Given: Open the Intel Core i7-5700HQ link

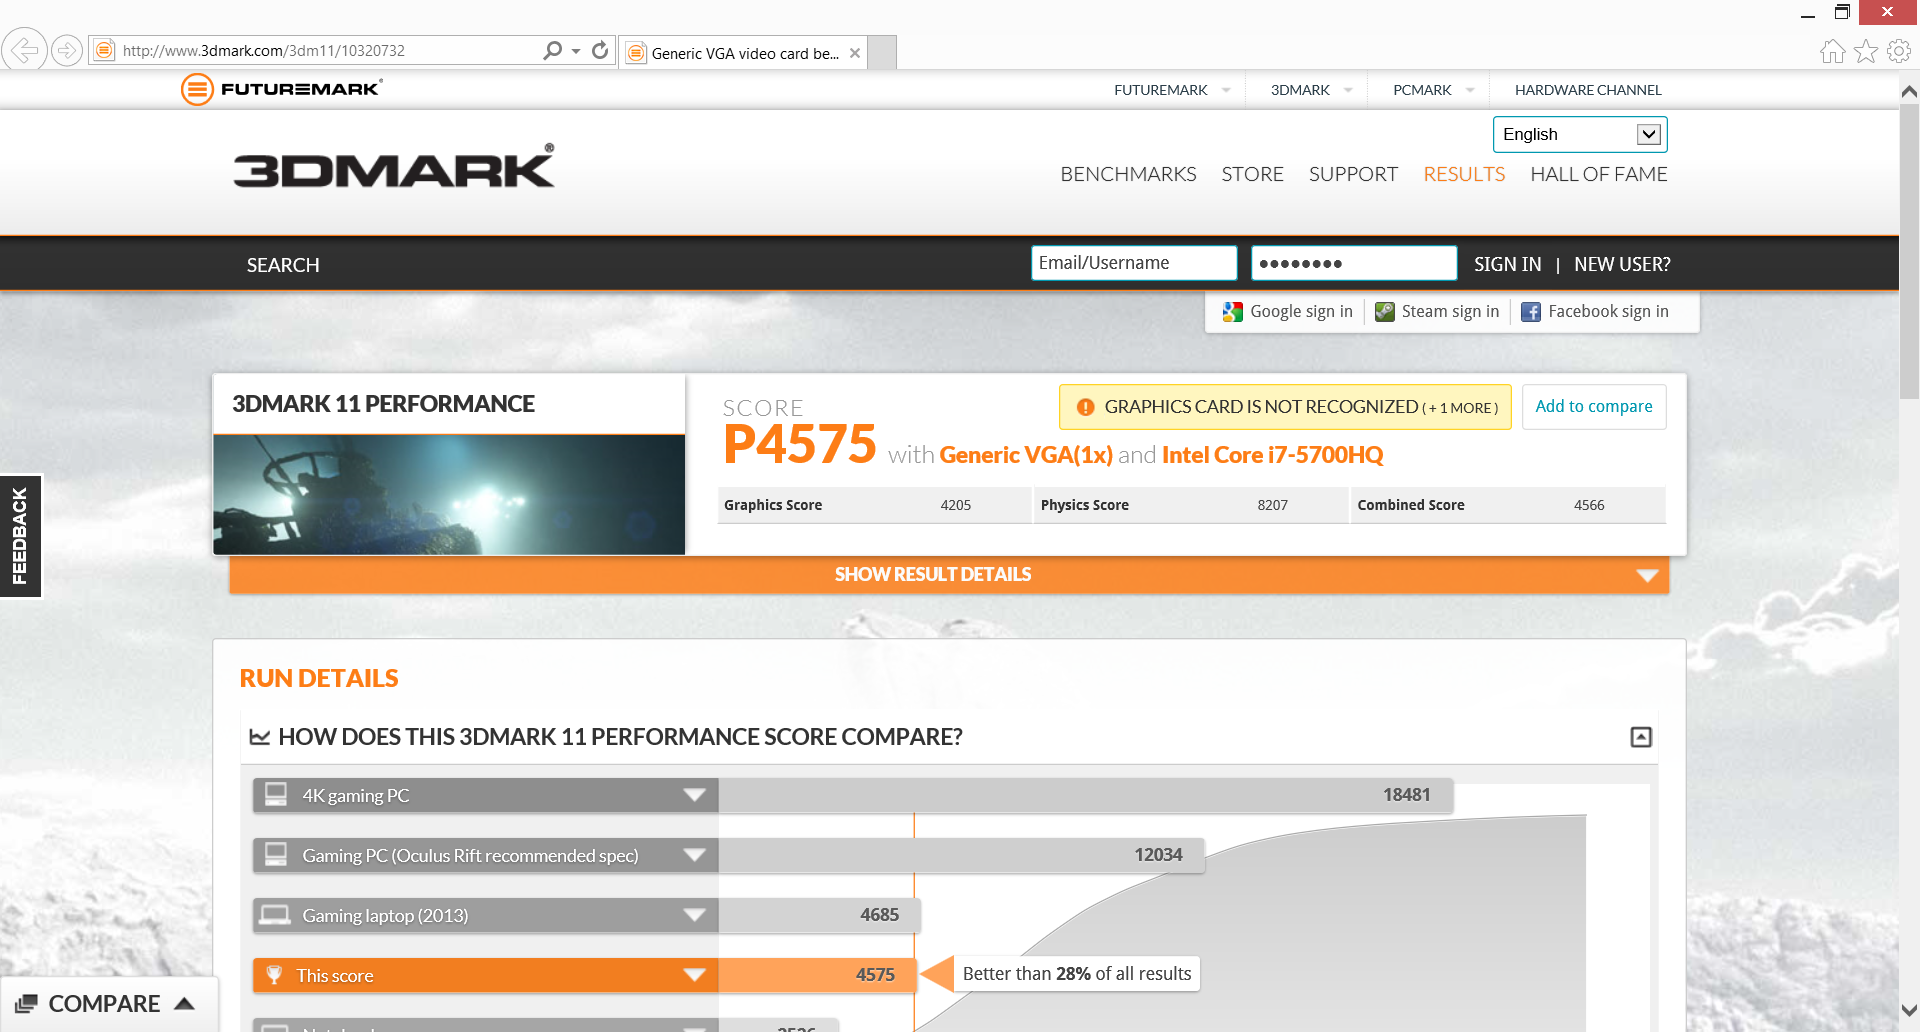Looking at the screenshot, I should 1272,455.
